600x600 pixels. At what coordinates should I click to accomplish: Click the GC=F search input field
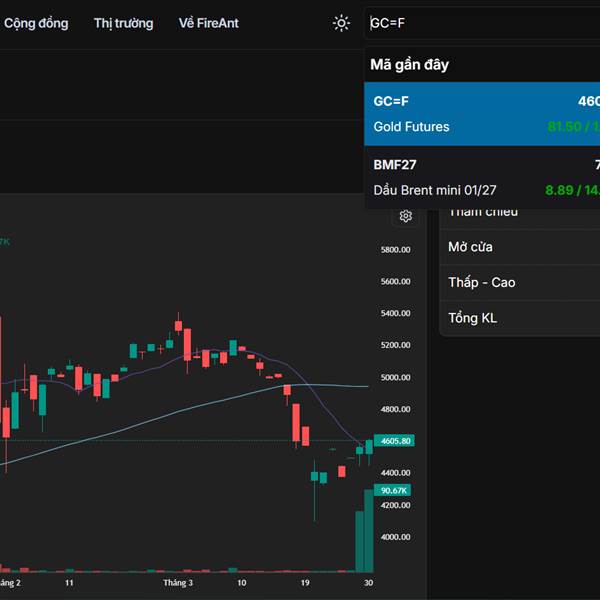click(480, 23)
